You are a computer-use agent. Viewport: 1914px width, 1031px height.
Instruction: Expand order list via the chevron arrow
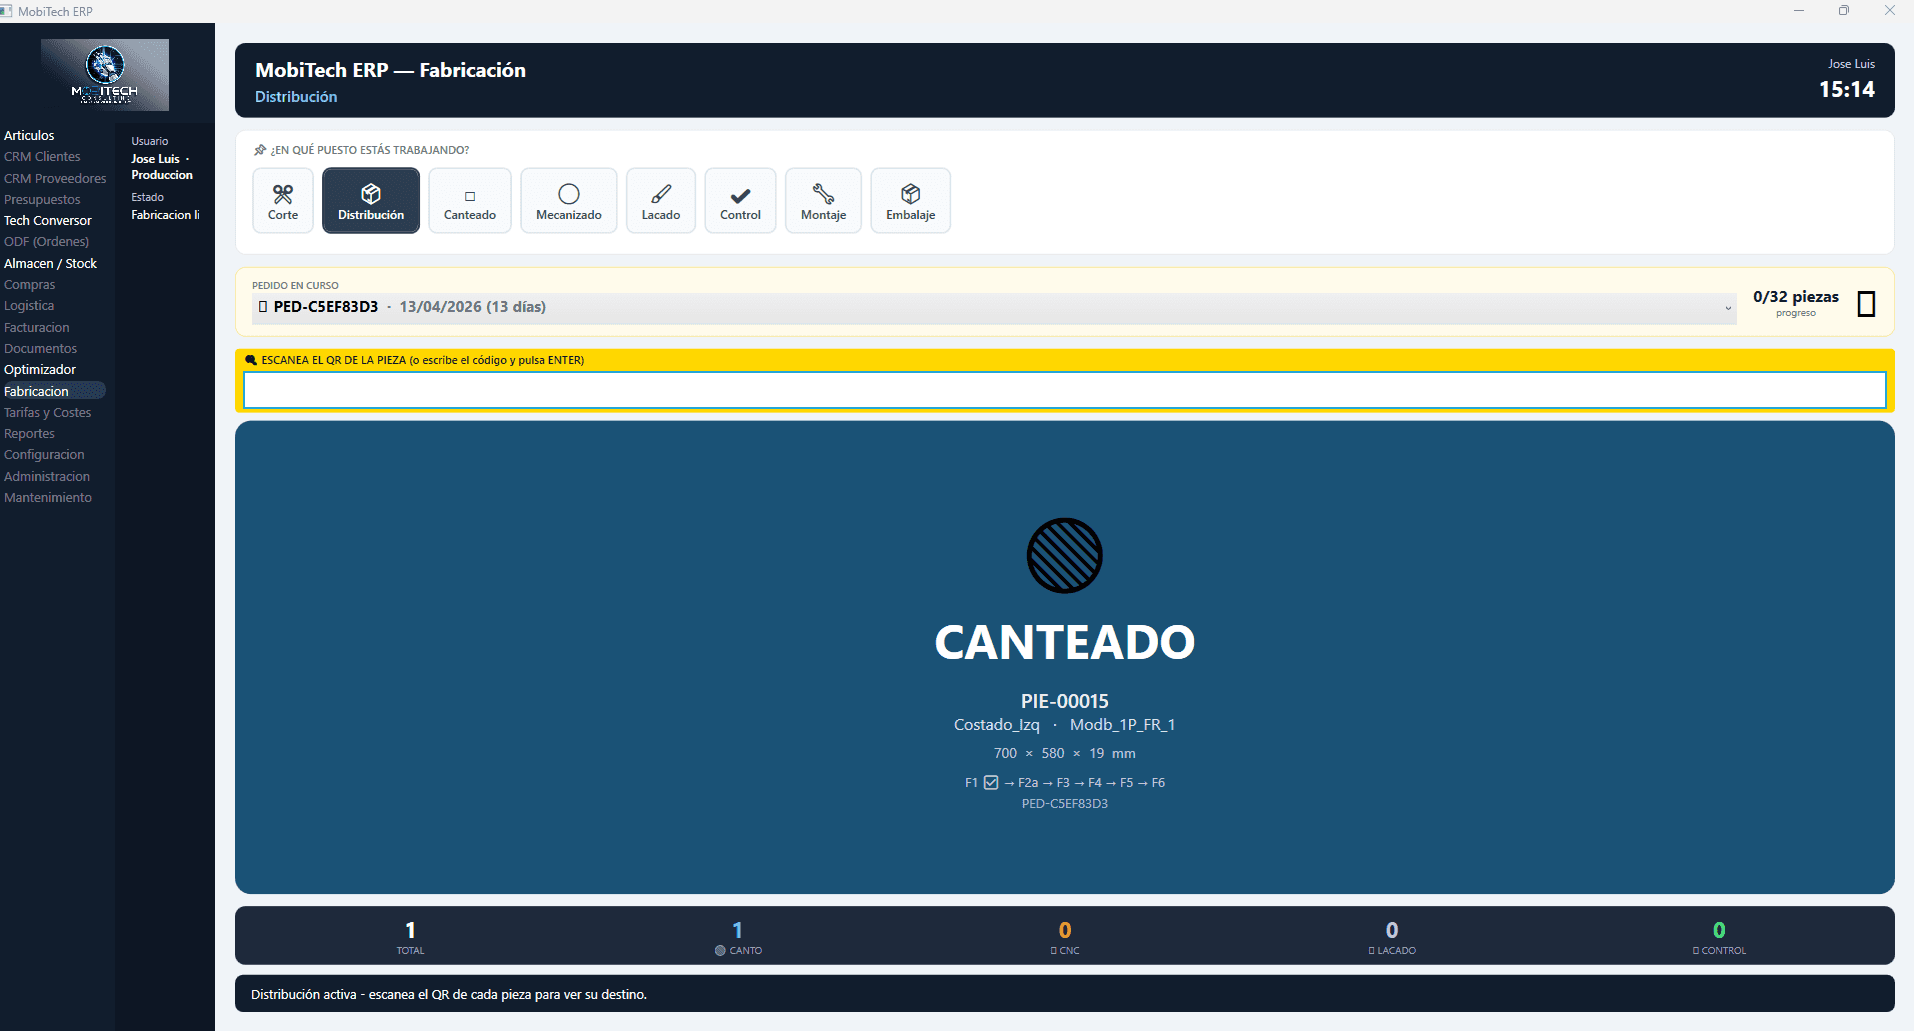(1727, 308)
